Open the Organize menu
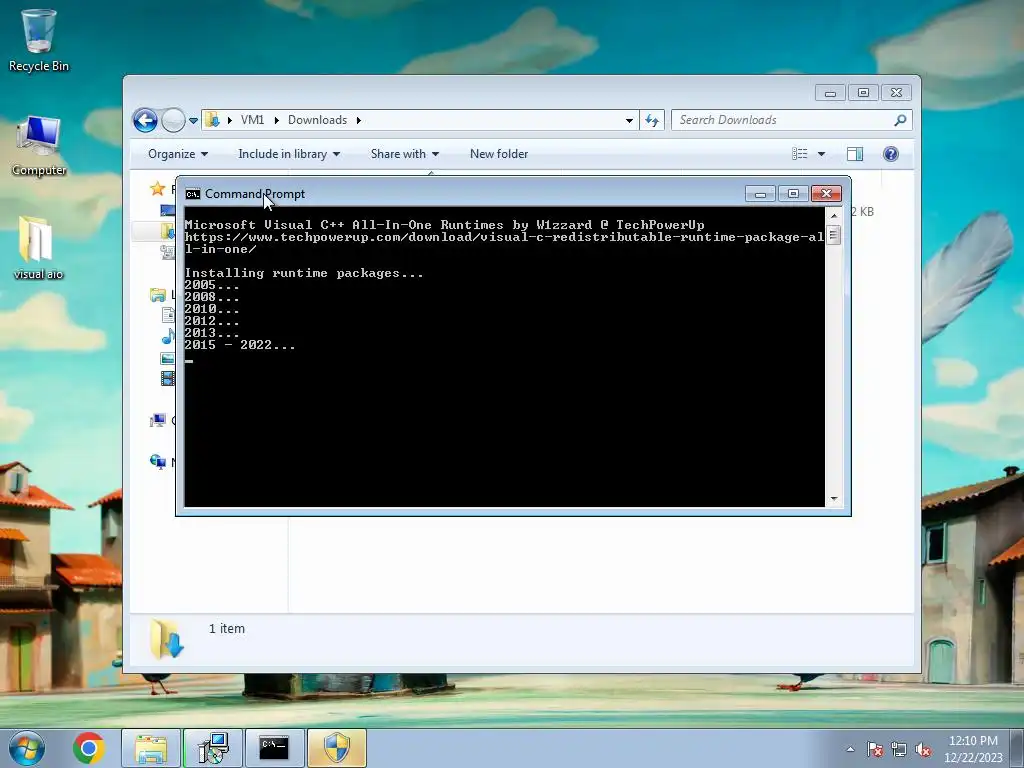The image size is (1024, 768). (178, 154)
